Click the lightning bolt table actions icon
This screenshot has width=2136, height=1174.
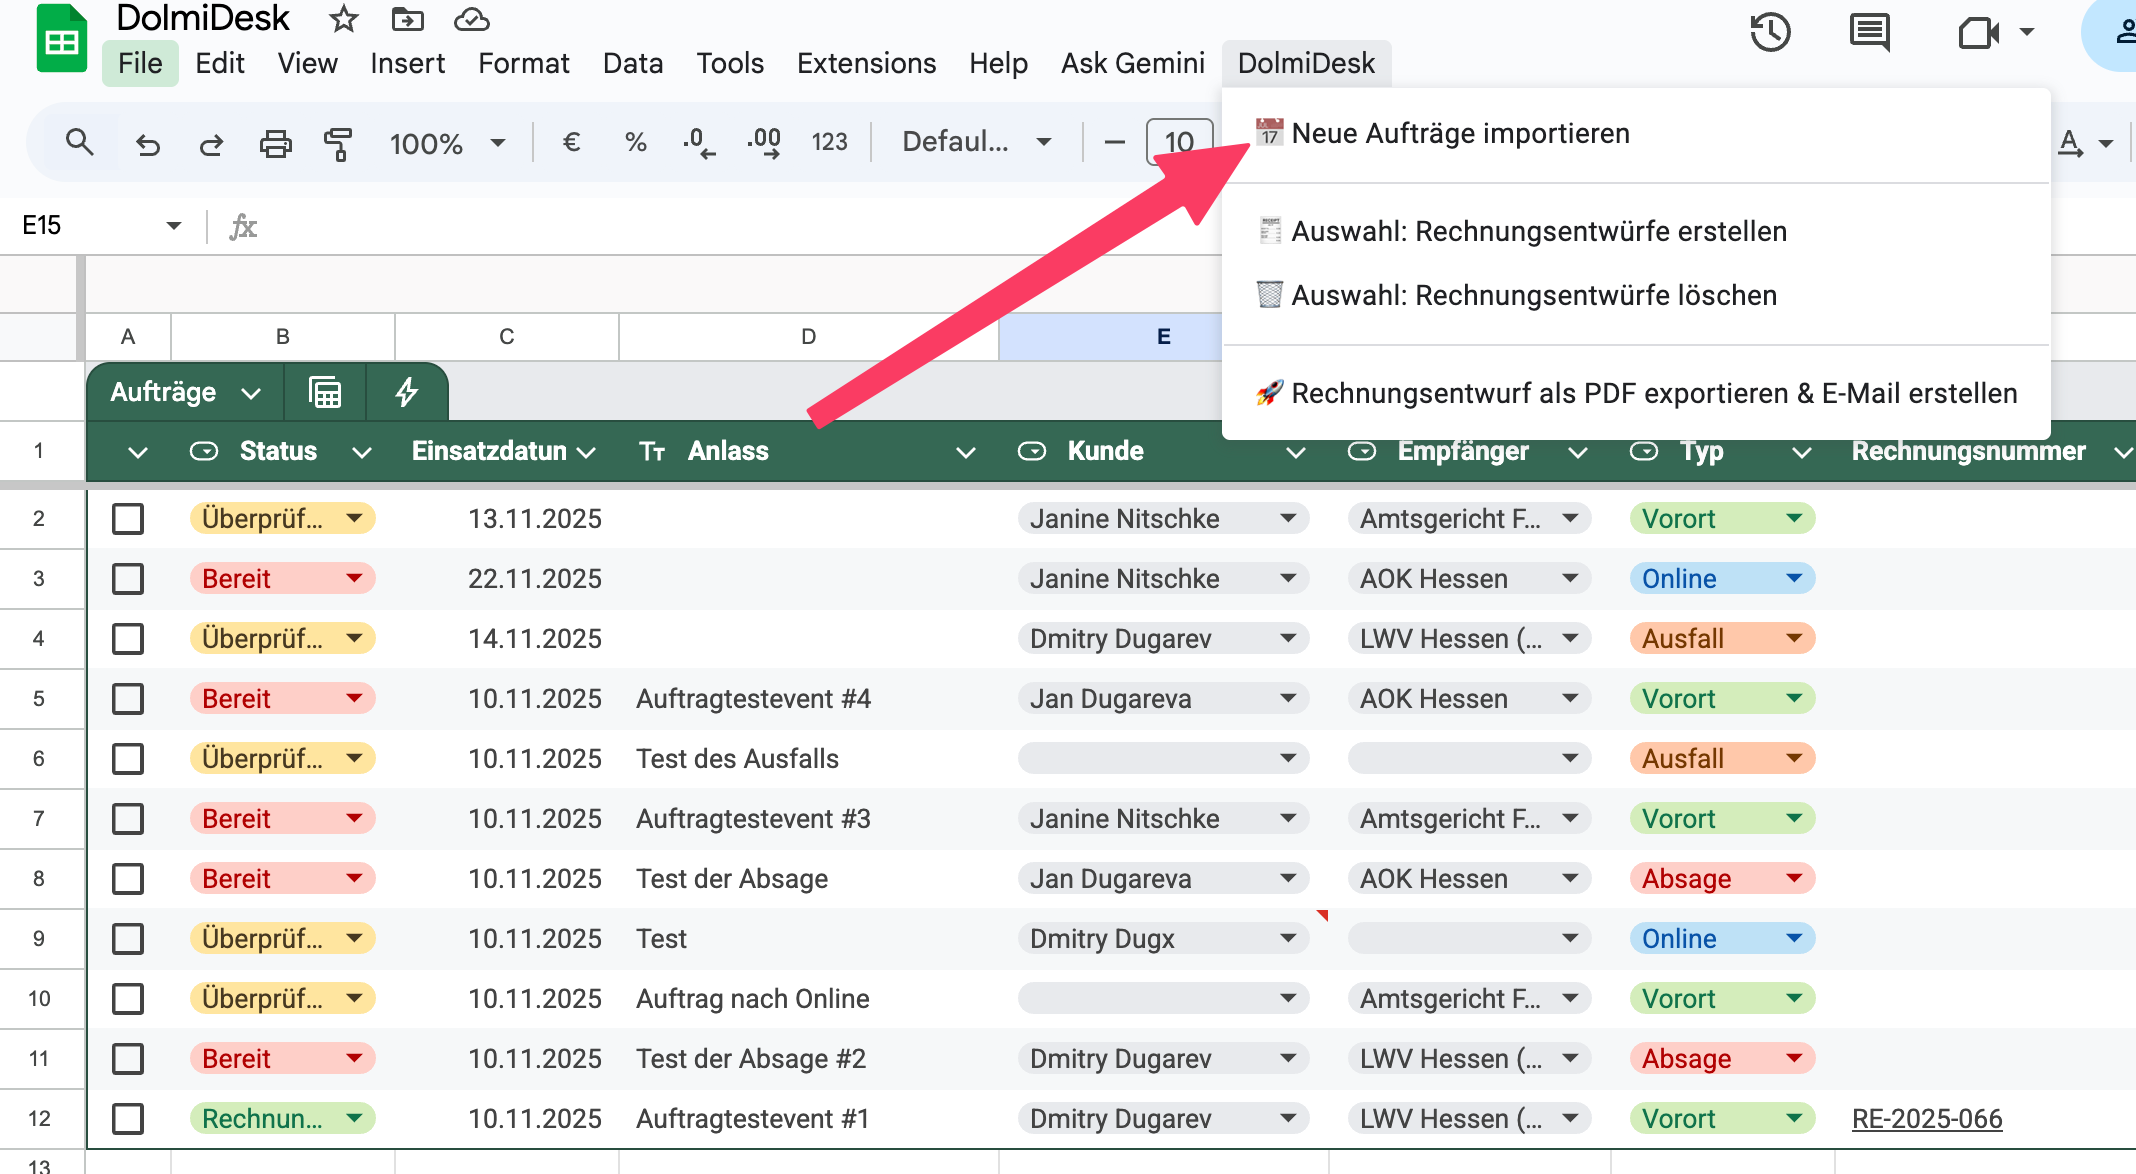[406, 392]
